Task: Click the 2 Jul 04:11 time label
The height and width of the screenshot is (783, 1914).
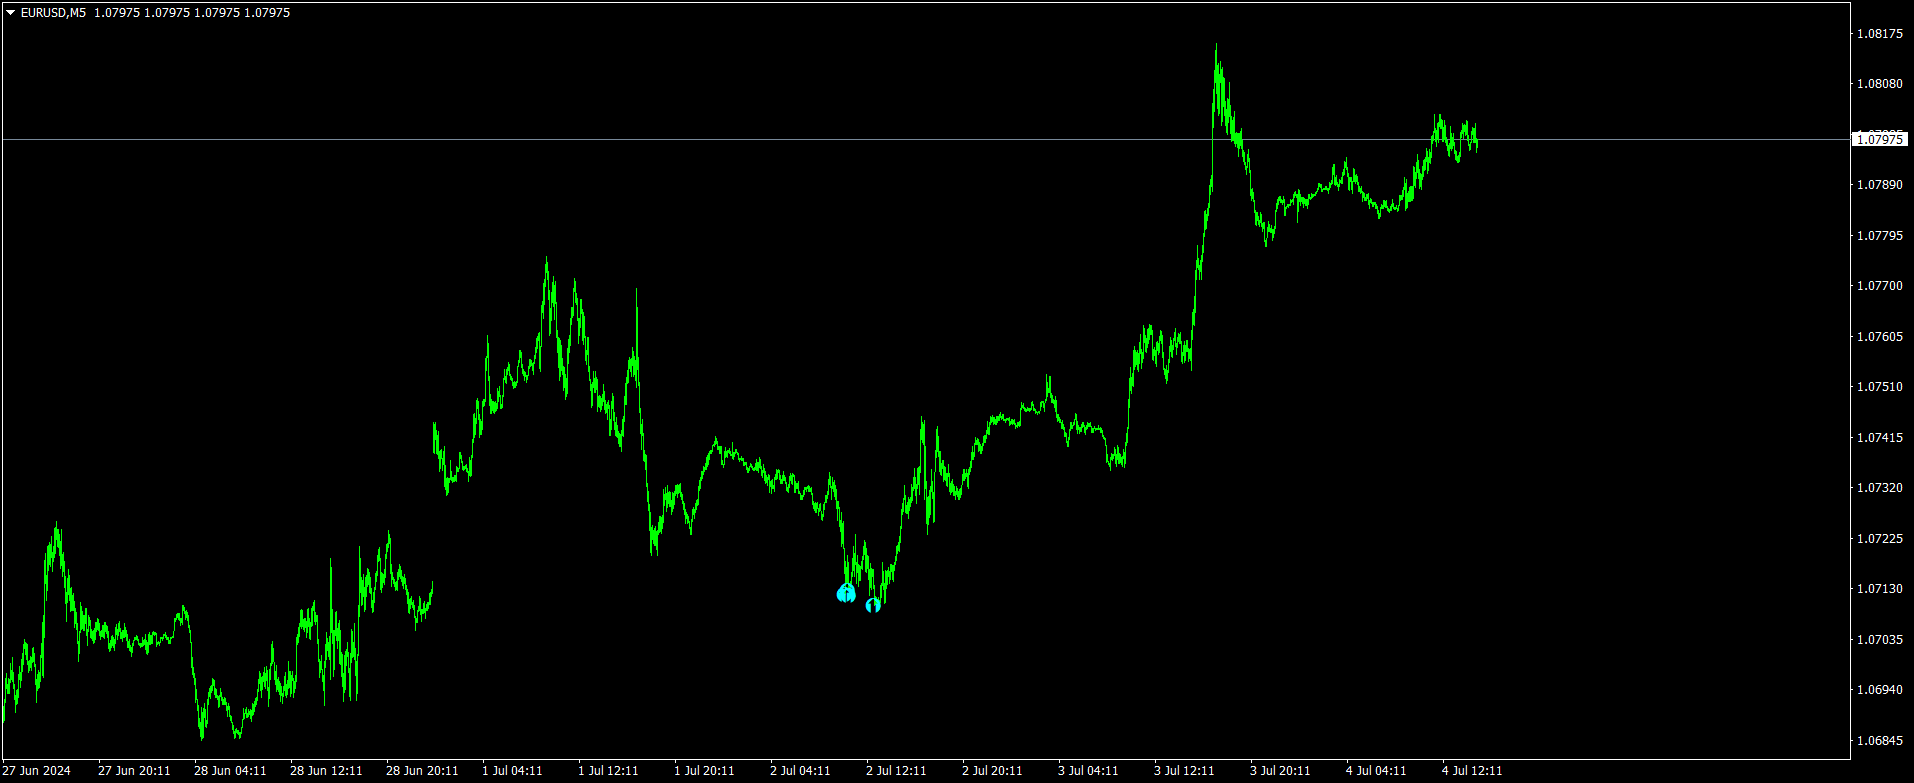Action: [800, 771]
